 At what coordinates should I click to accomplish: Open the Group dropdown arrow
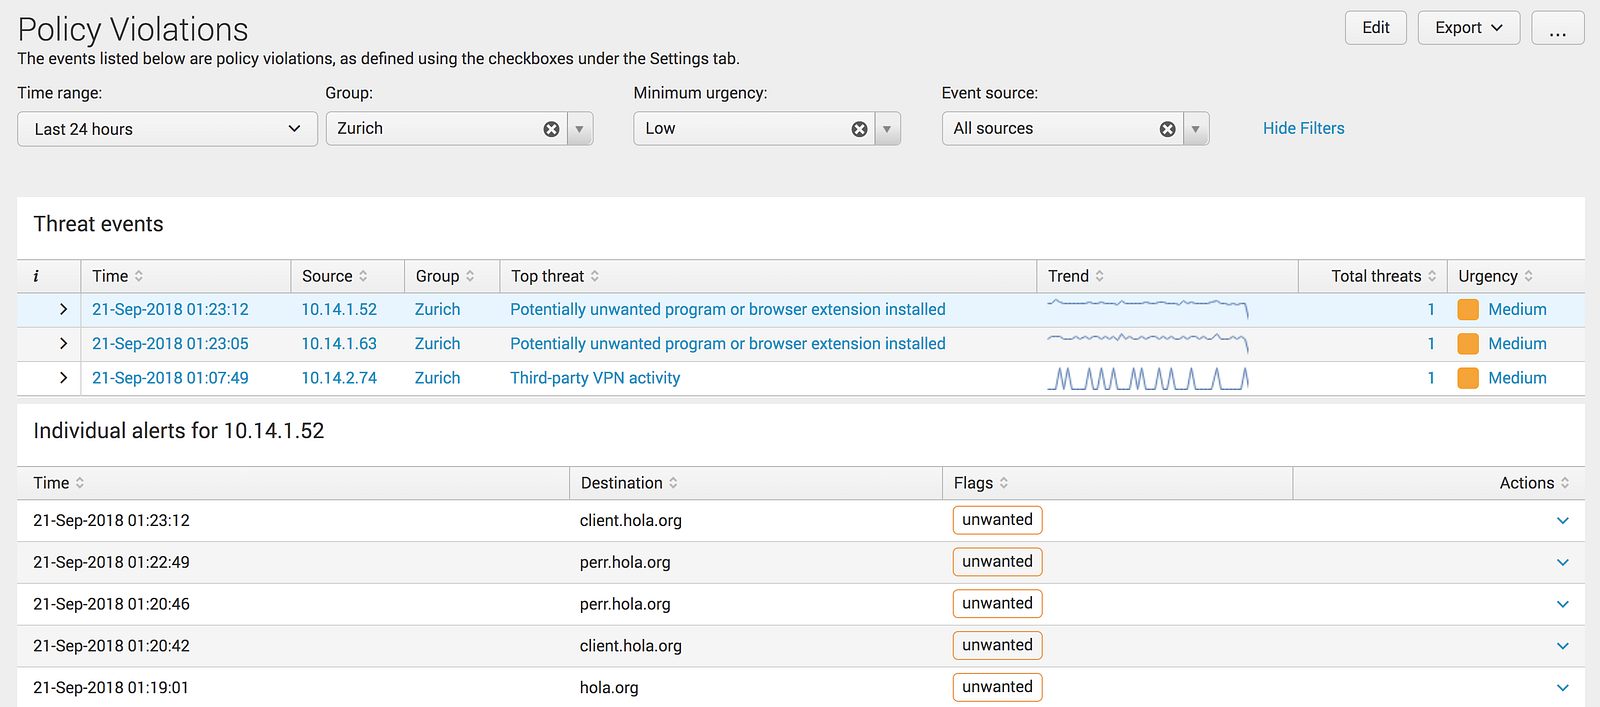coord(580,129)
